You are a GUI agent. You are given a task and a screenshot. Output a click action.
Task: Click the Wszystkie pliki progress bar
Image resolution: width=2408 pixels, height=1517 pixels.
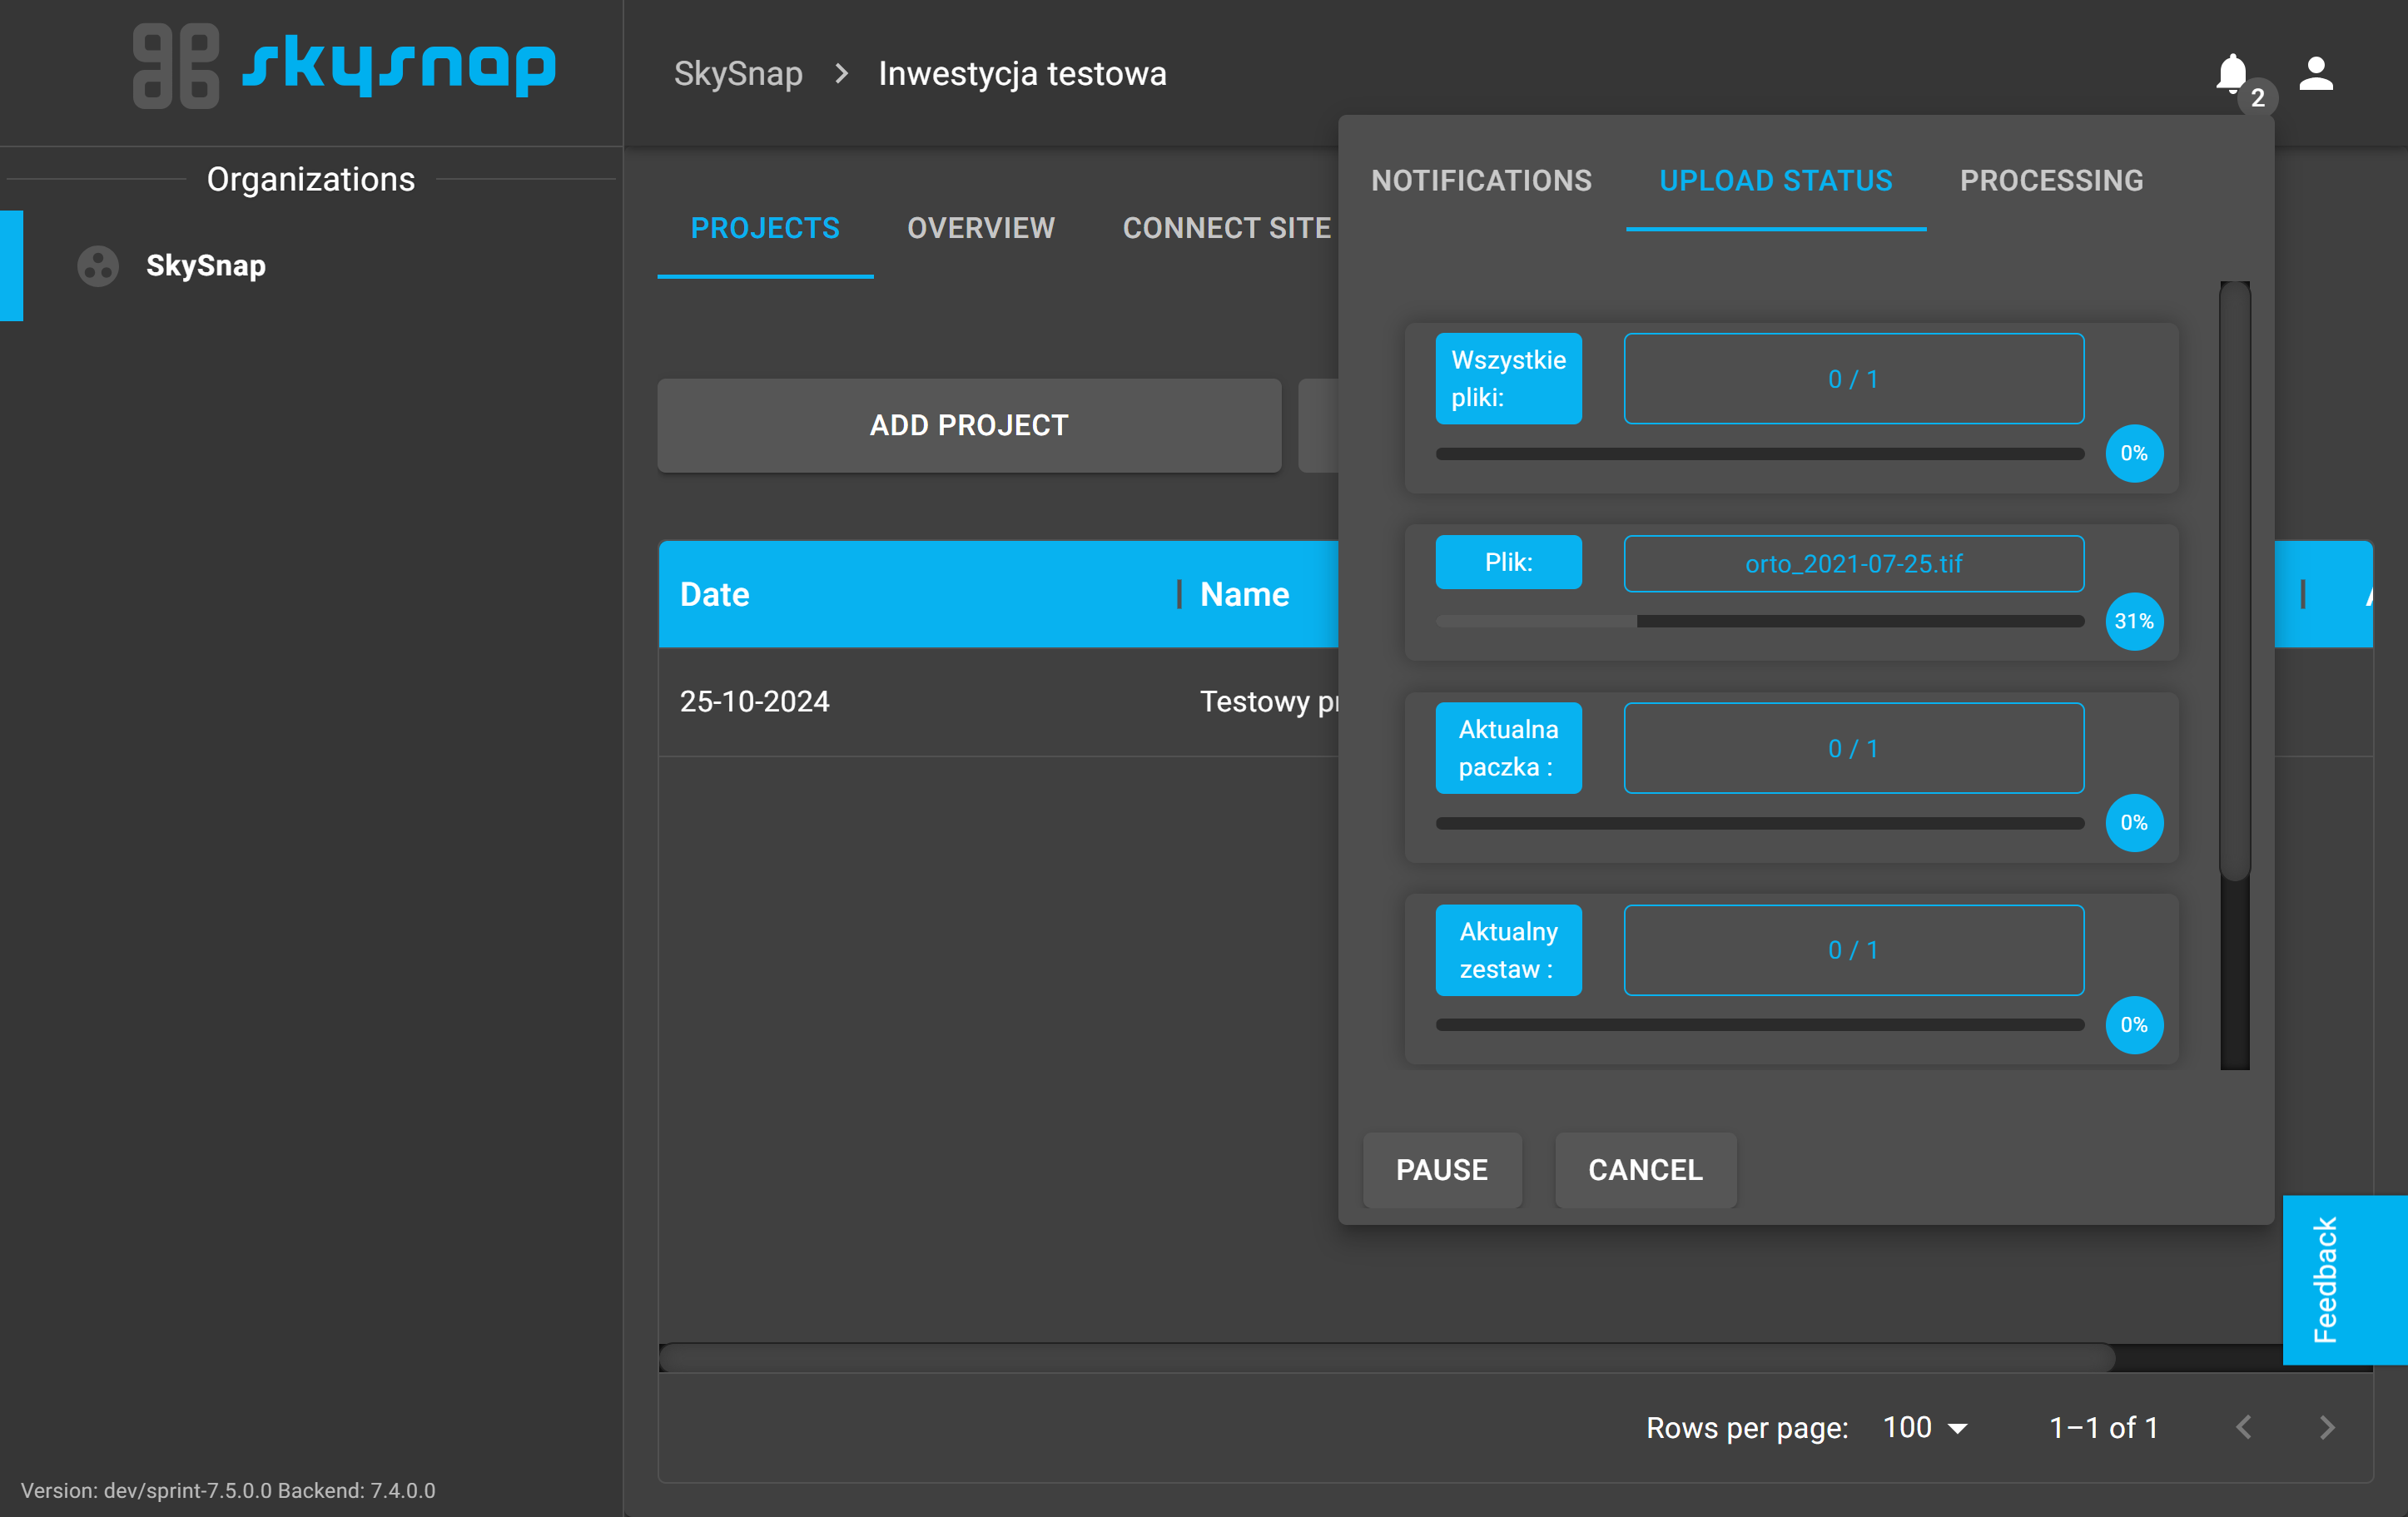click(x=1759, y=454)
